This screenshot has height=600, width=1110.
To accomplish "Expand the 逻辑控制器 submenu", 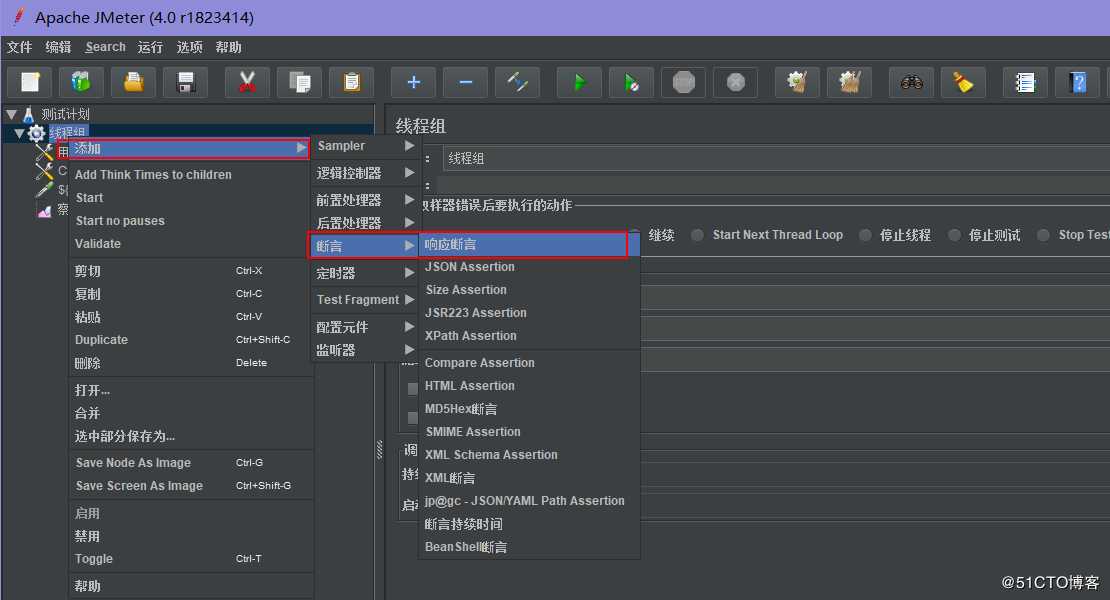I will point(365,173).
